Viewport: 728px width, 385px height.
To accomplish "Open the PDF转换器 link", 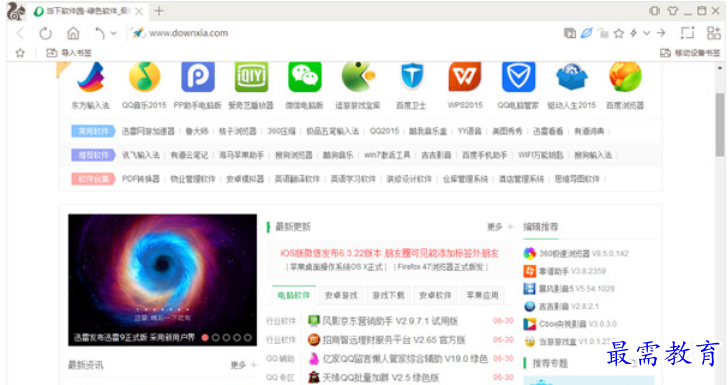I will pyautogui.click(x=141, y=179).
